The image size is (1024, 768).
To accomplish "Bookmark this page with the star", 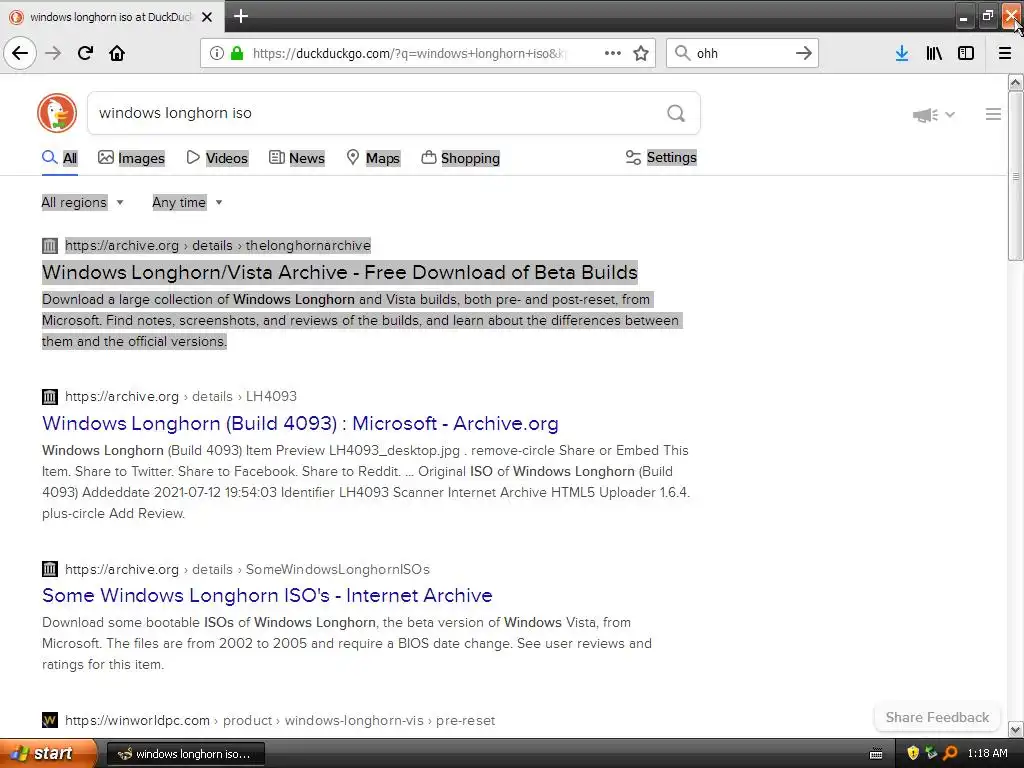I will coord(641,53).
